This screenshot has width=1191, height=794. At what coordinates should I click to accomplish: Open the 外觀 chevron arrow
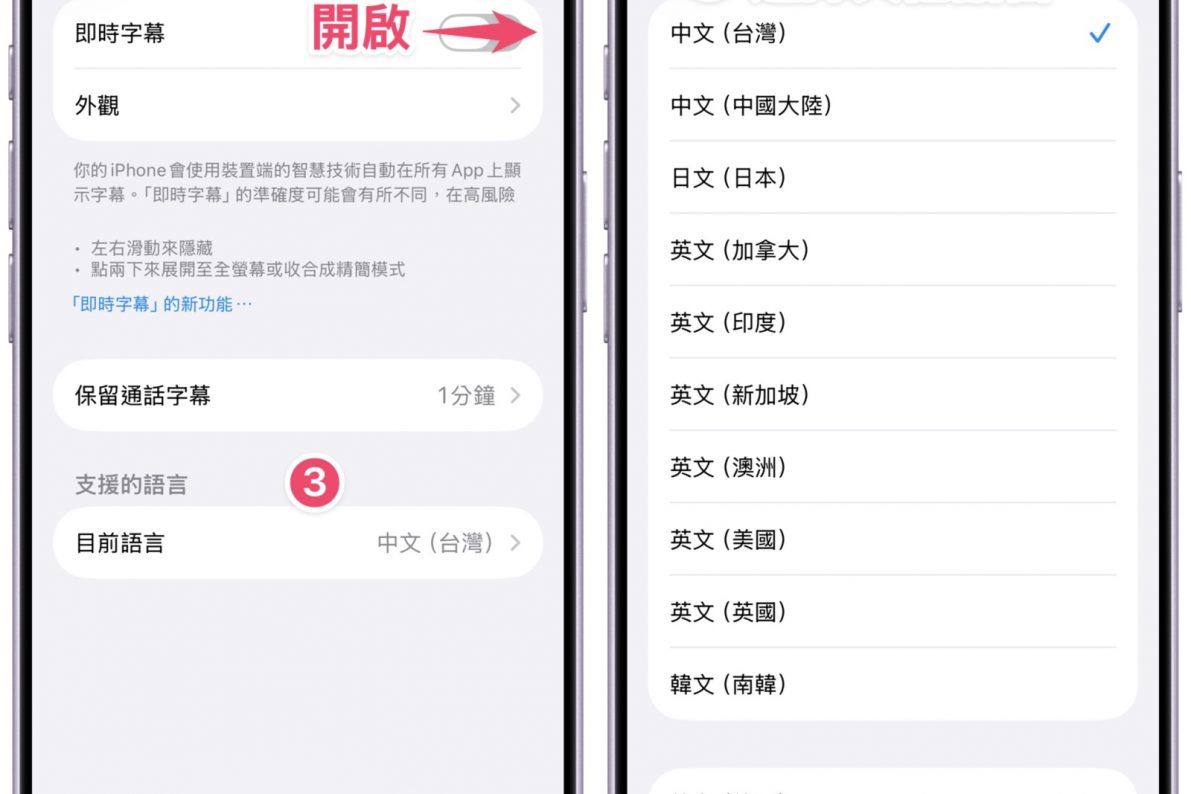(515, 105)
